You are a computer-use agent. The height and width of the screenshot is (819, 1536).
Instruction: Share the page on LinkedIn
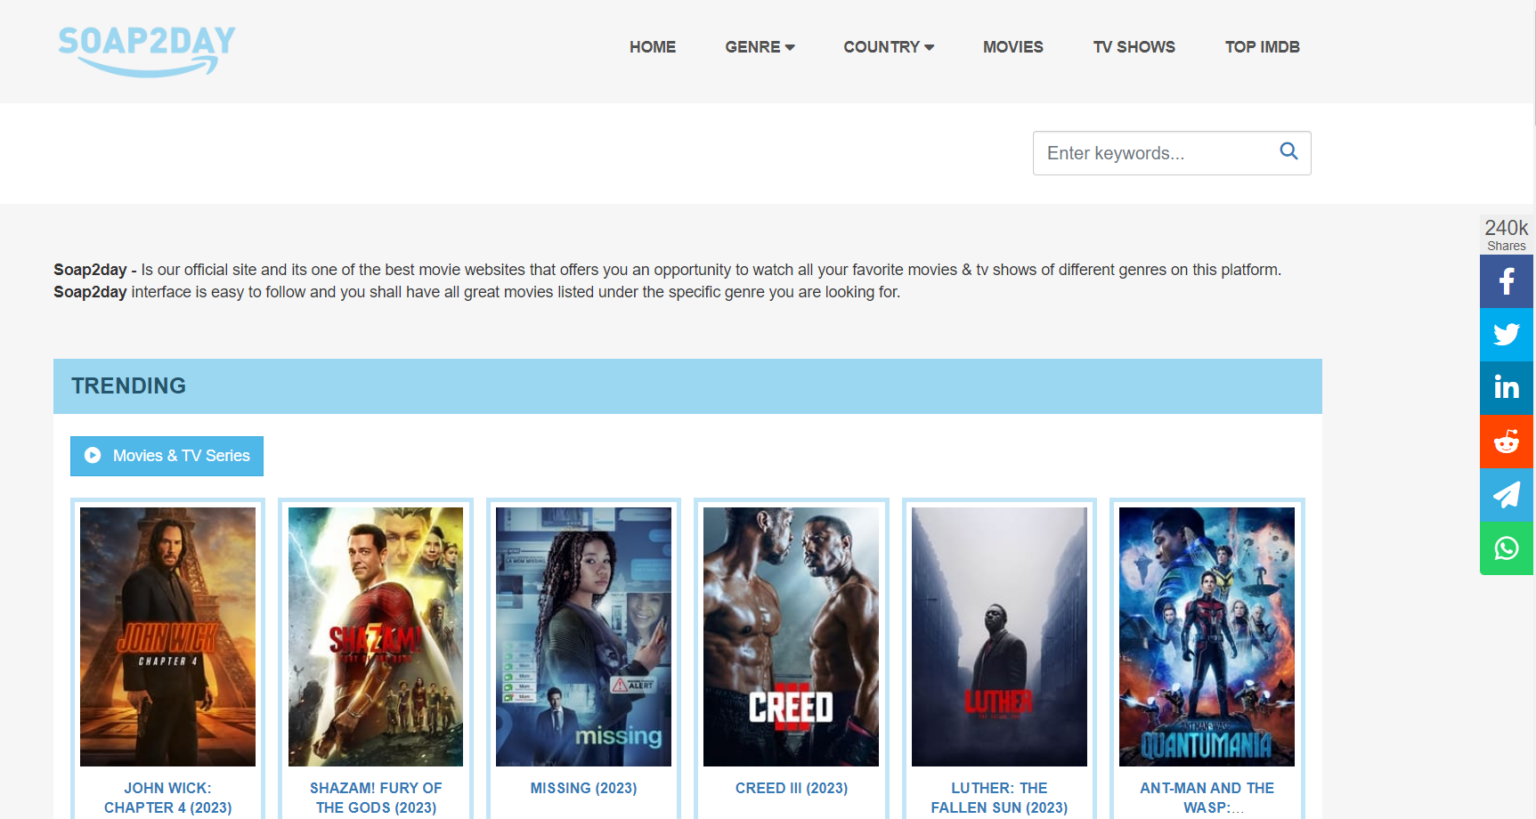pos(1506,388)
